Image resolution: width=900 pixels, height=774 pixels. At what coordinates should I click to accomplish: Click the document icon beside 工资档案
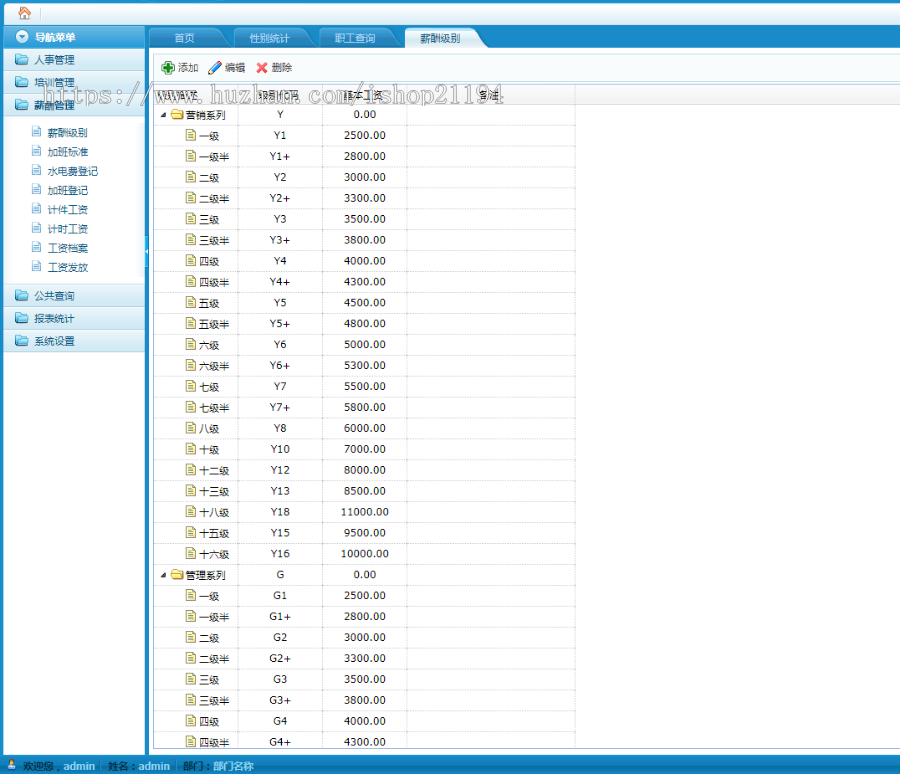(37, 247)
